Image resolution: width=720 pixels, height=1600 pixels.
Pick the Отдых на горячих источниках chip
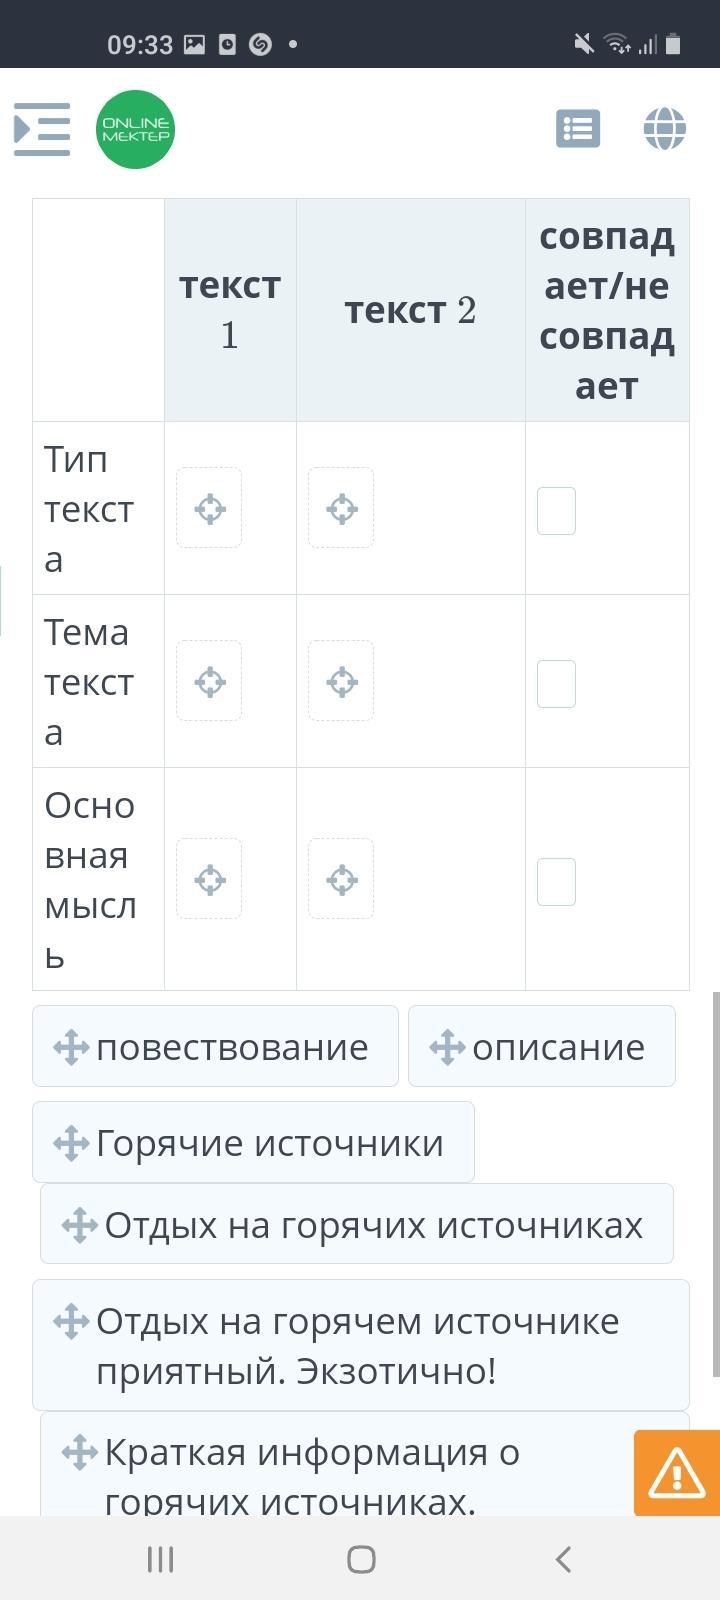coord(356,1224)
